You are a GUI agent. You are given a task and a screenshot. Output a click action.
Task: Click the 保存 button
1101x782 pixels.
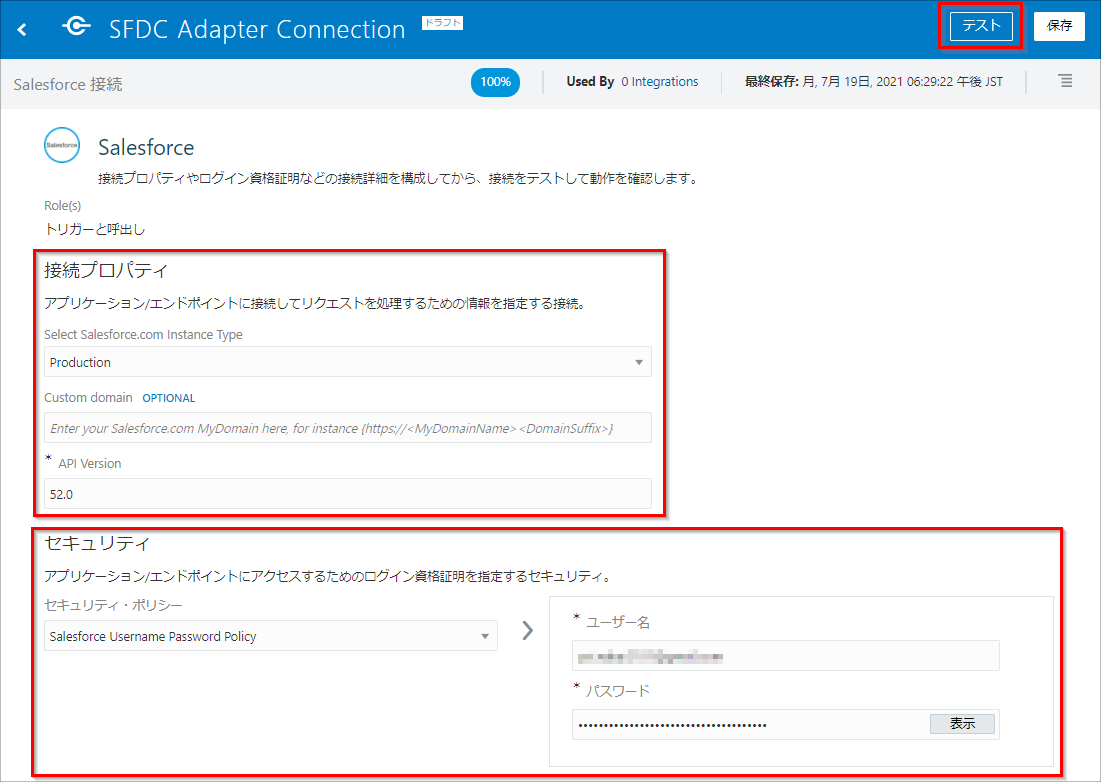pyautogui.click(x=1059, y=27)
